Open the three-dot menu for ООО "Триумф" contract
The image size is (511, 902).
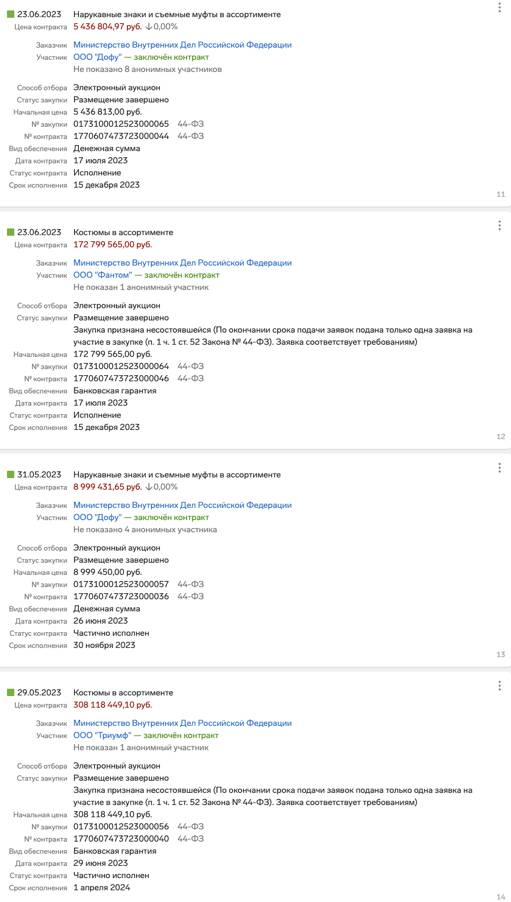(x=499, y=686)
